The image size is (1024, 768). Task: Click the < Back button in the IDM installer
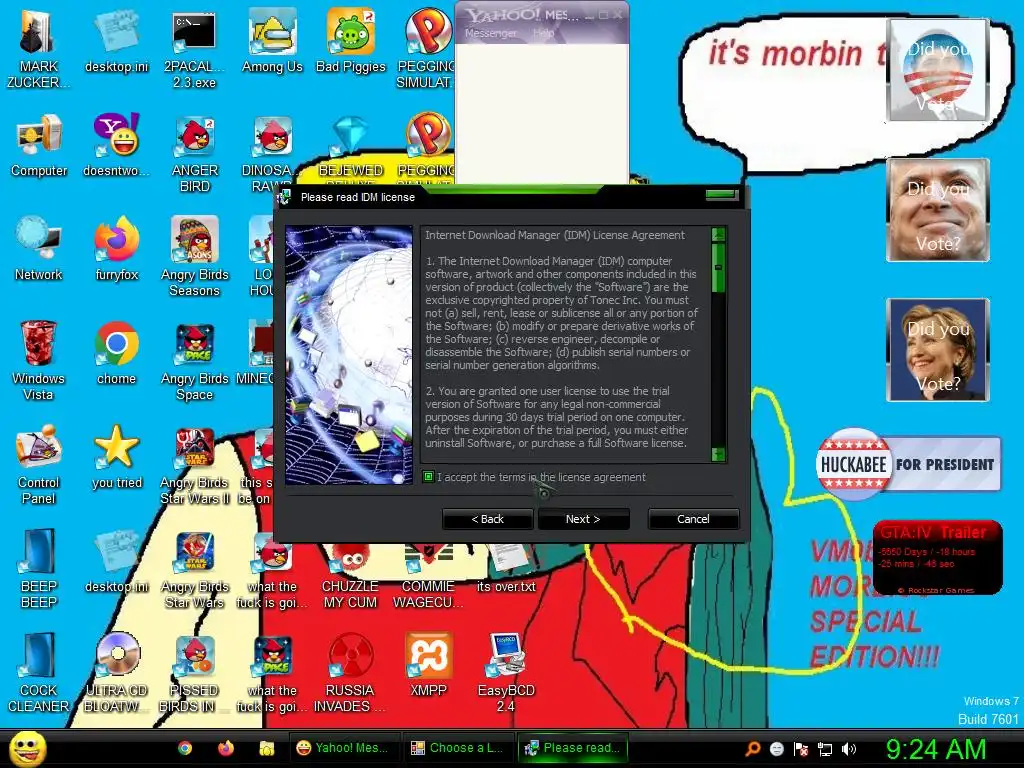pos(487,519)
